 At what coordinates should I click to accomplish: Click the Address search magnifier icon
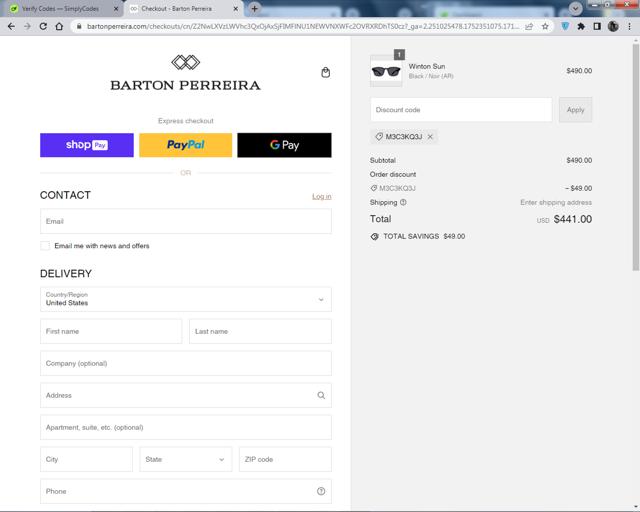[321, 395]
